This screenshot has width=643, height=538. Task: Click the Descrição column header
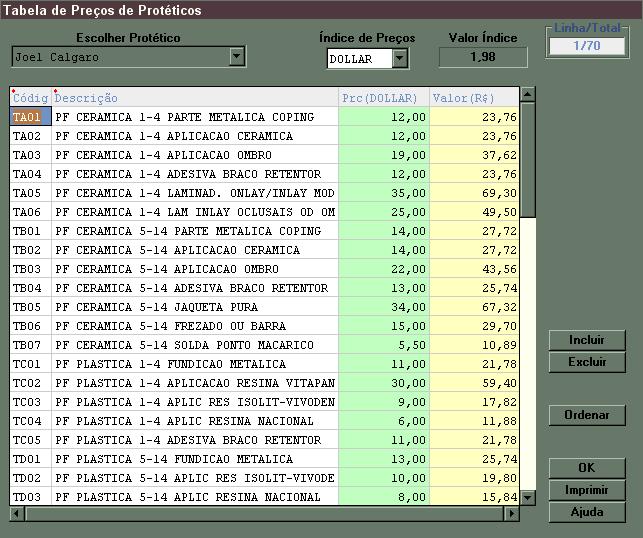click(x=195, y=98)
